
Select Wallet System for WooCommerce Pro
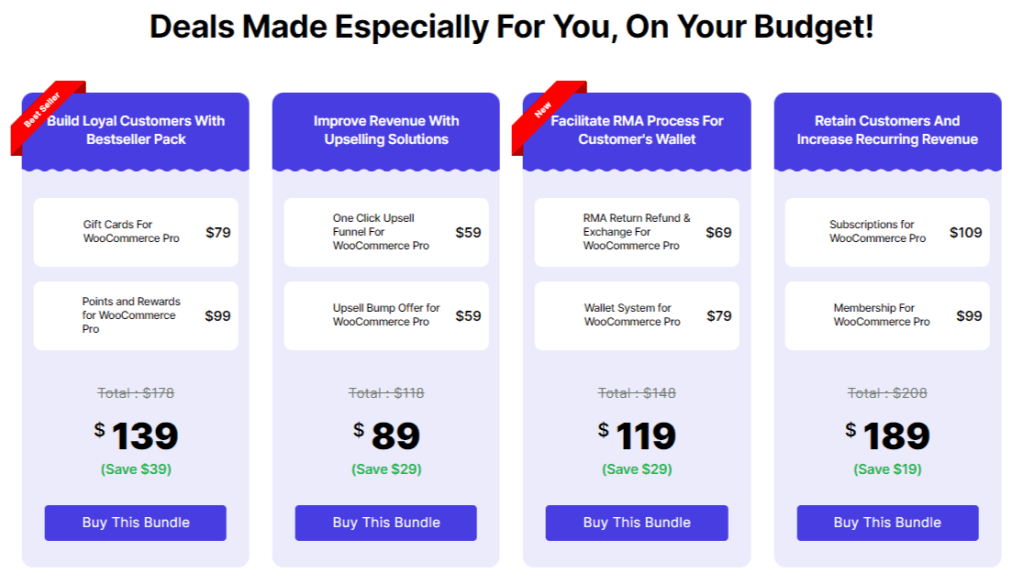pyautogui.click(x=632, y=315)
